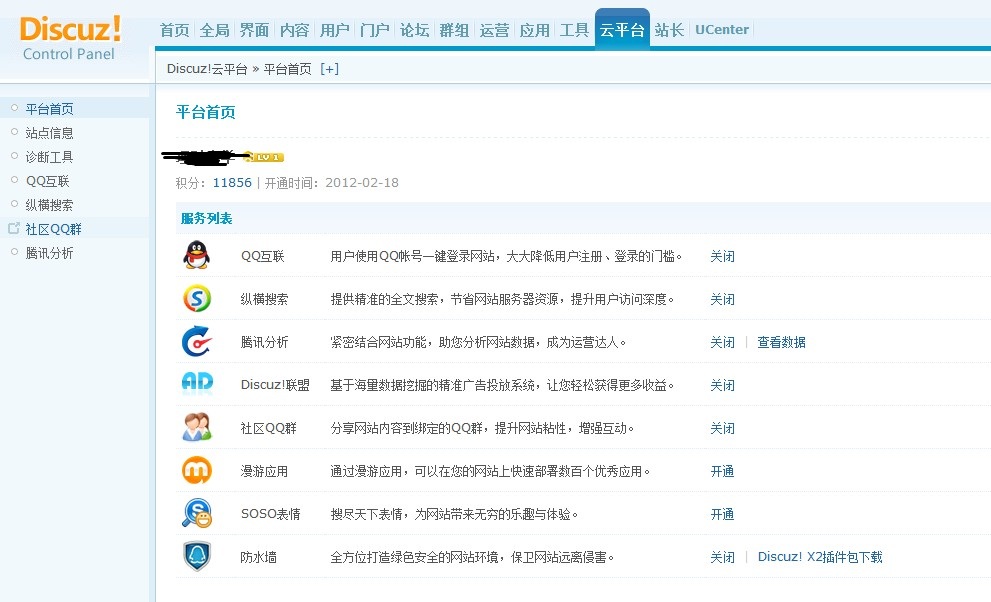991x602 pixels.
Task: Open the 论坛 top menu
Action: point(415,30)
